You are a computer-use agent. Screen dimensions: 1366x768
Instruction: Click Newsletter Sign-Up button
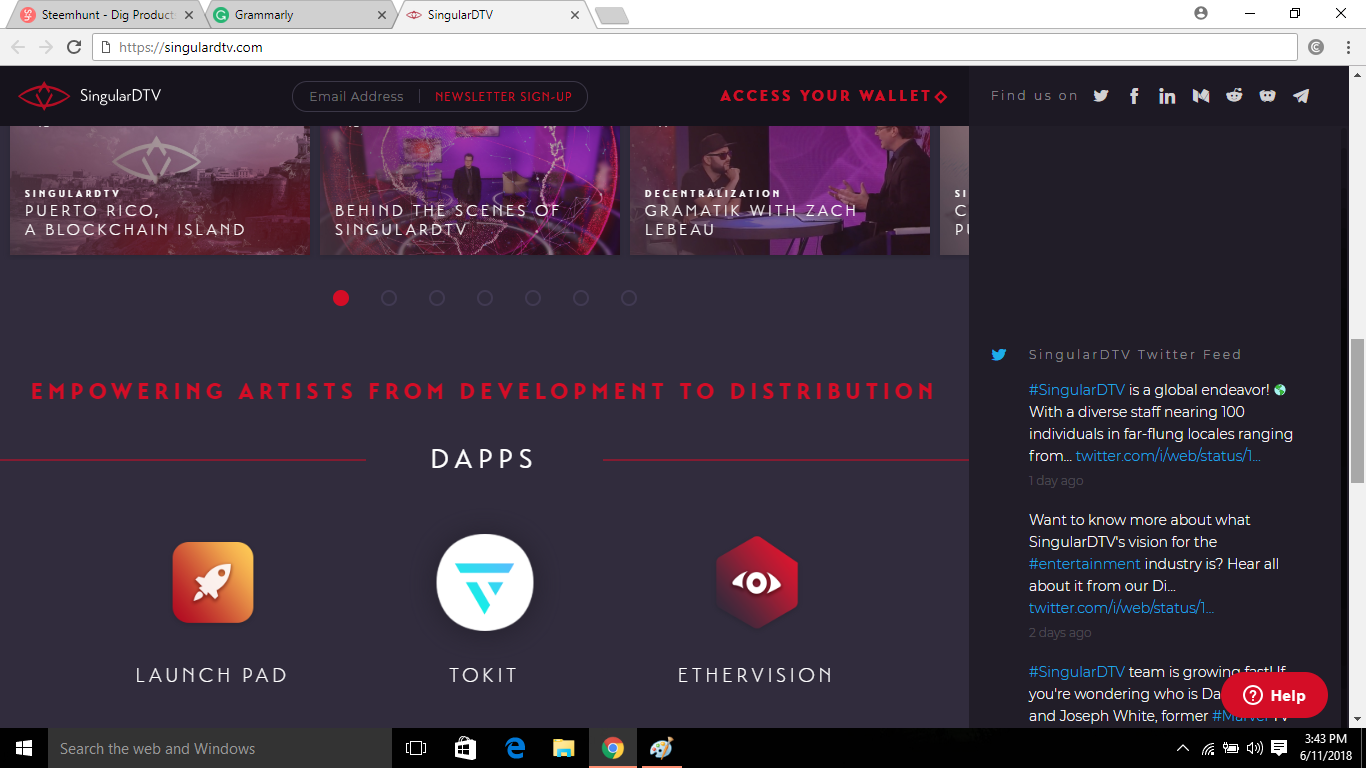tap(503, 97)
